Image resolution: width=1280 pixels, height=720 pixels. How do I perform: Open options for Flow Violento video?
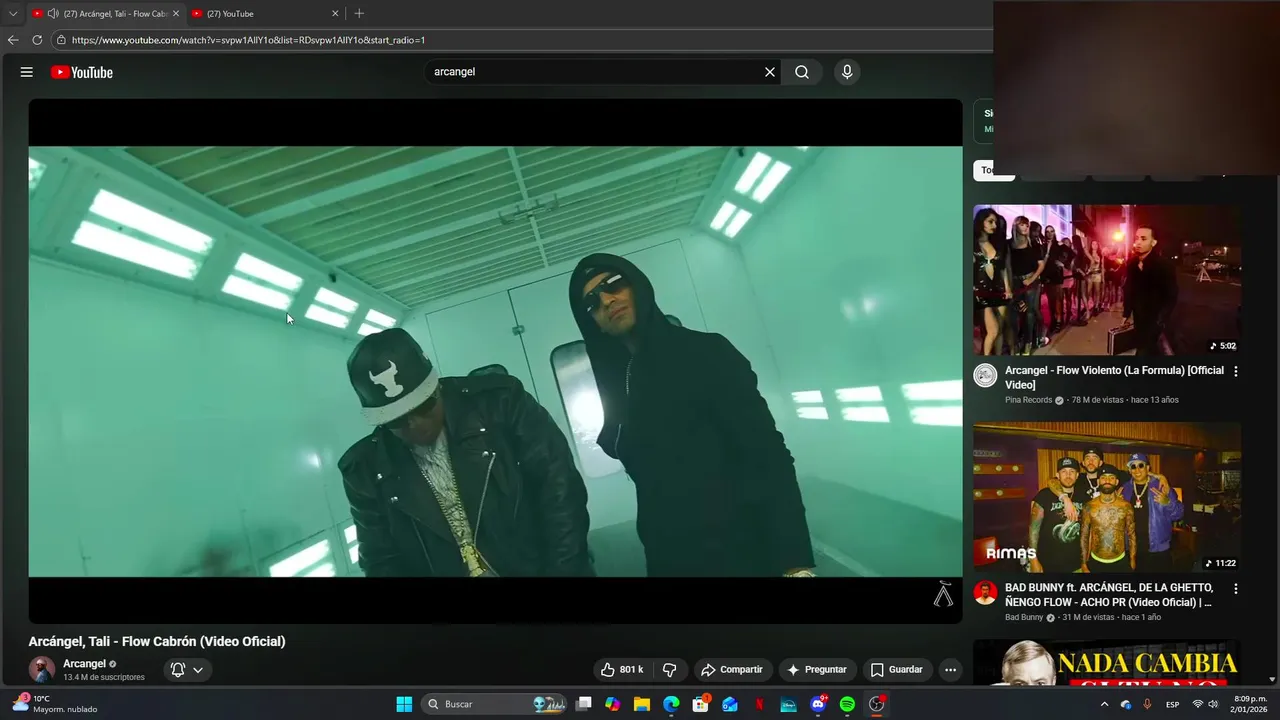coord(1236,371)
